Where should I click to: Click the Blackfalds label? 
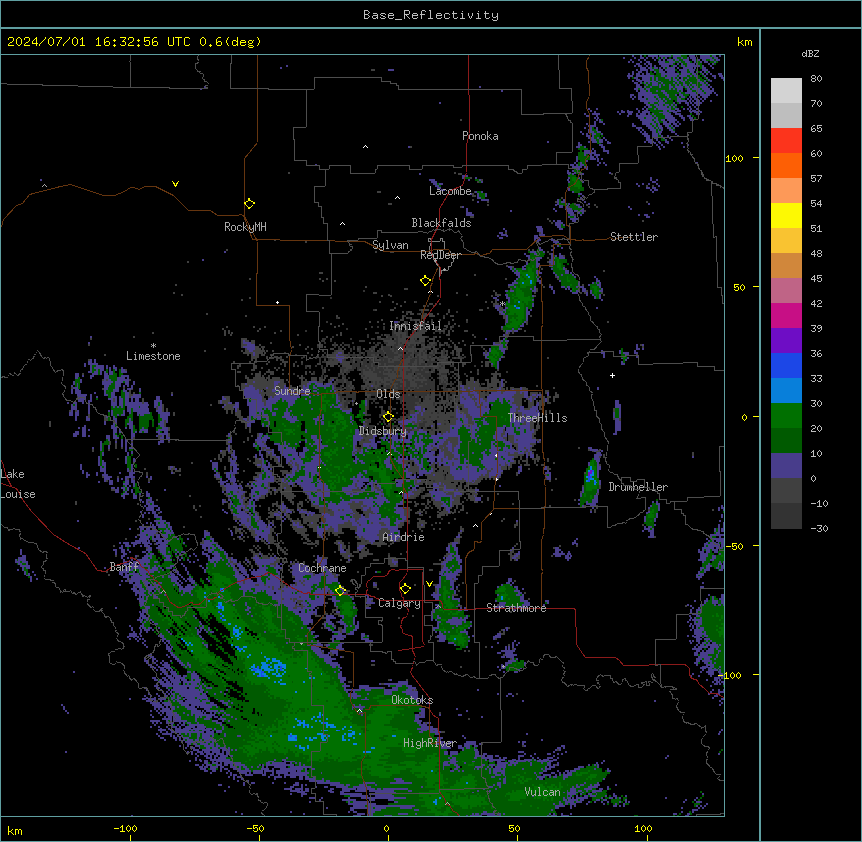[441, 223]
